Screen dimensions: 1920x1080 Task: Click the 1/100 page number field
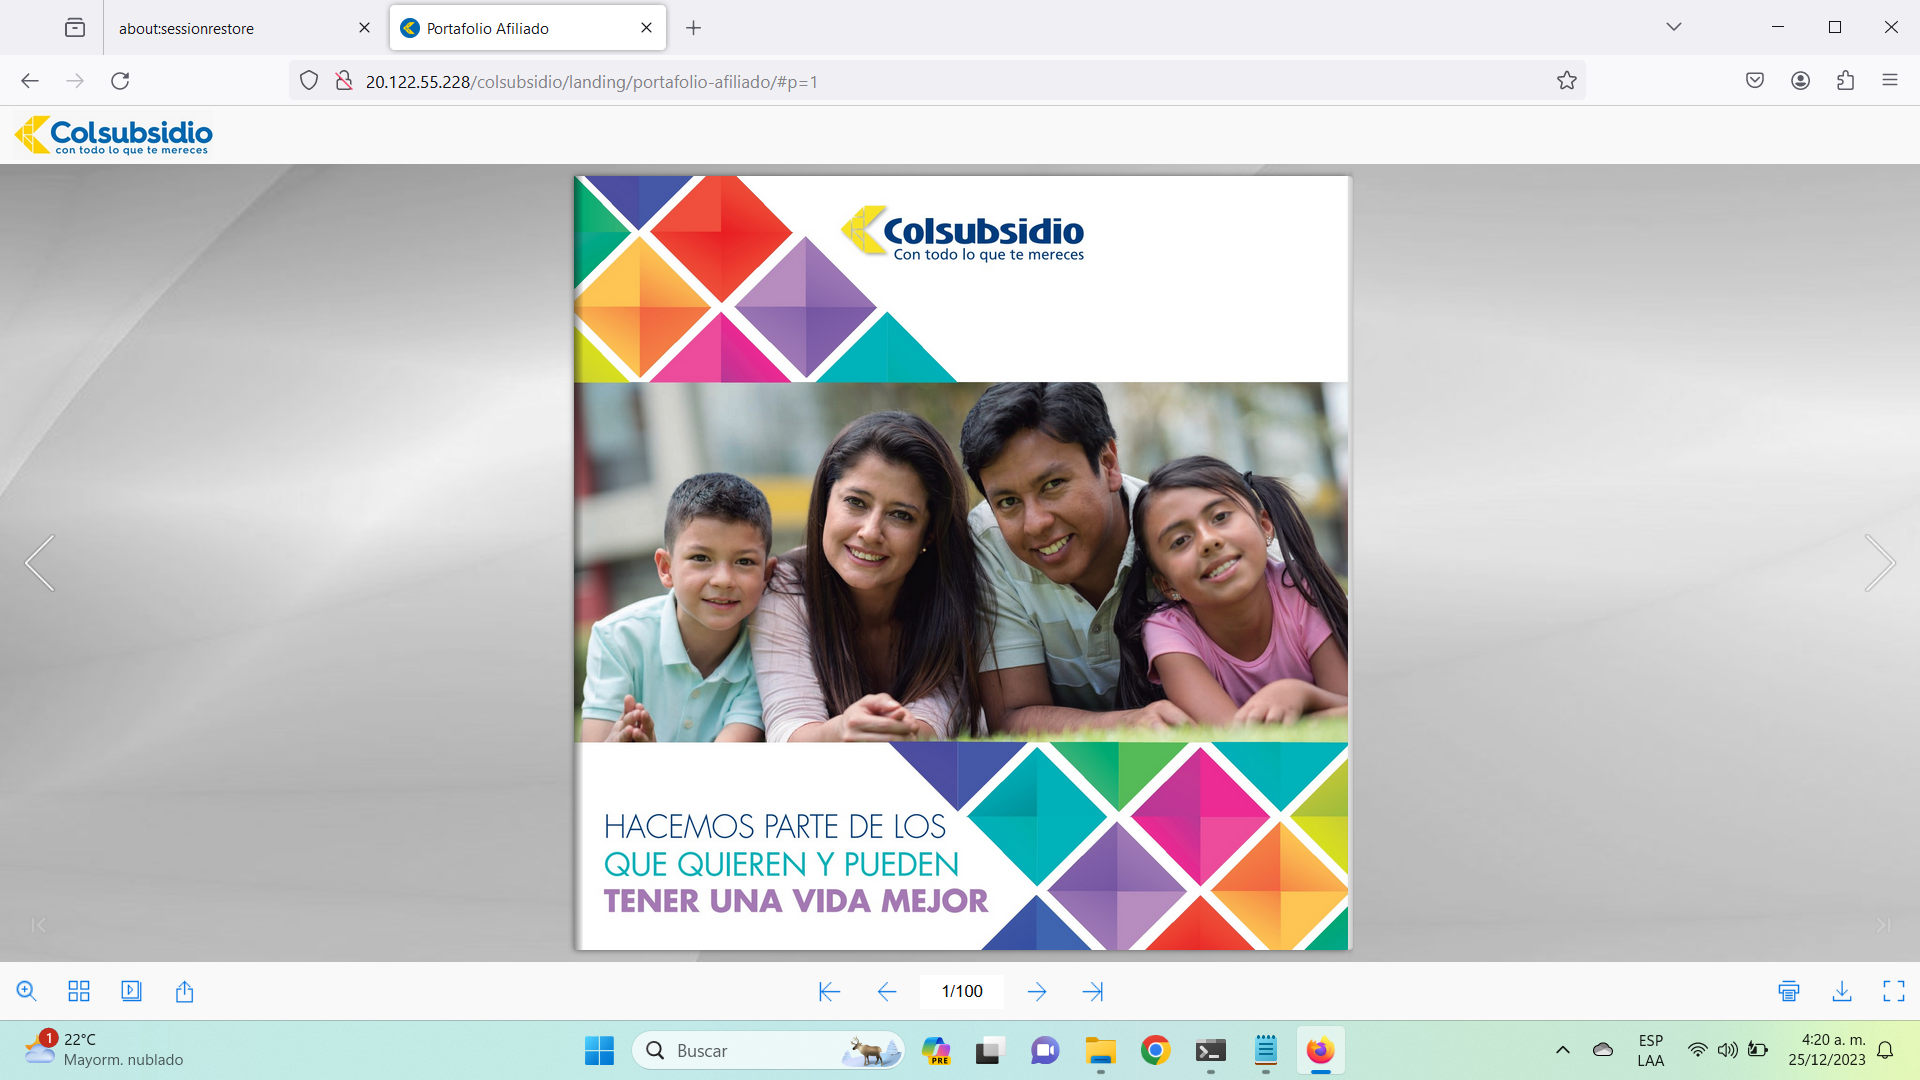coord(961,991)
